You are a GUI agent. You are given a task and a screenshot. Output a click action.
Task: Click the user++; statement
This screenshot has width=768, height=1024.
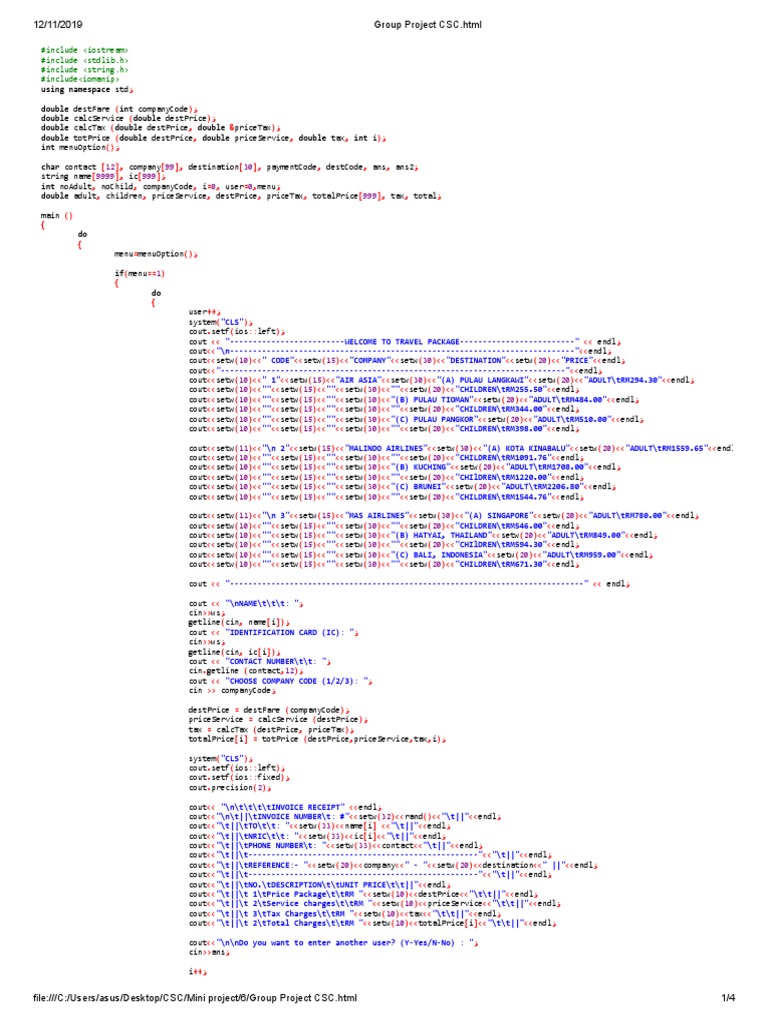[x=204, y=312]
